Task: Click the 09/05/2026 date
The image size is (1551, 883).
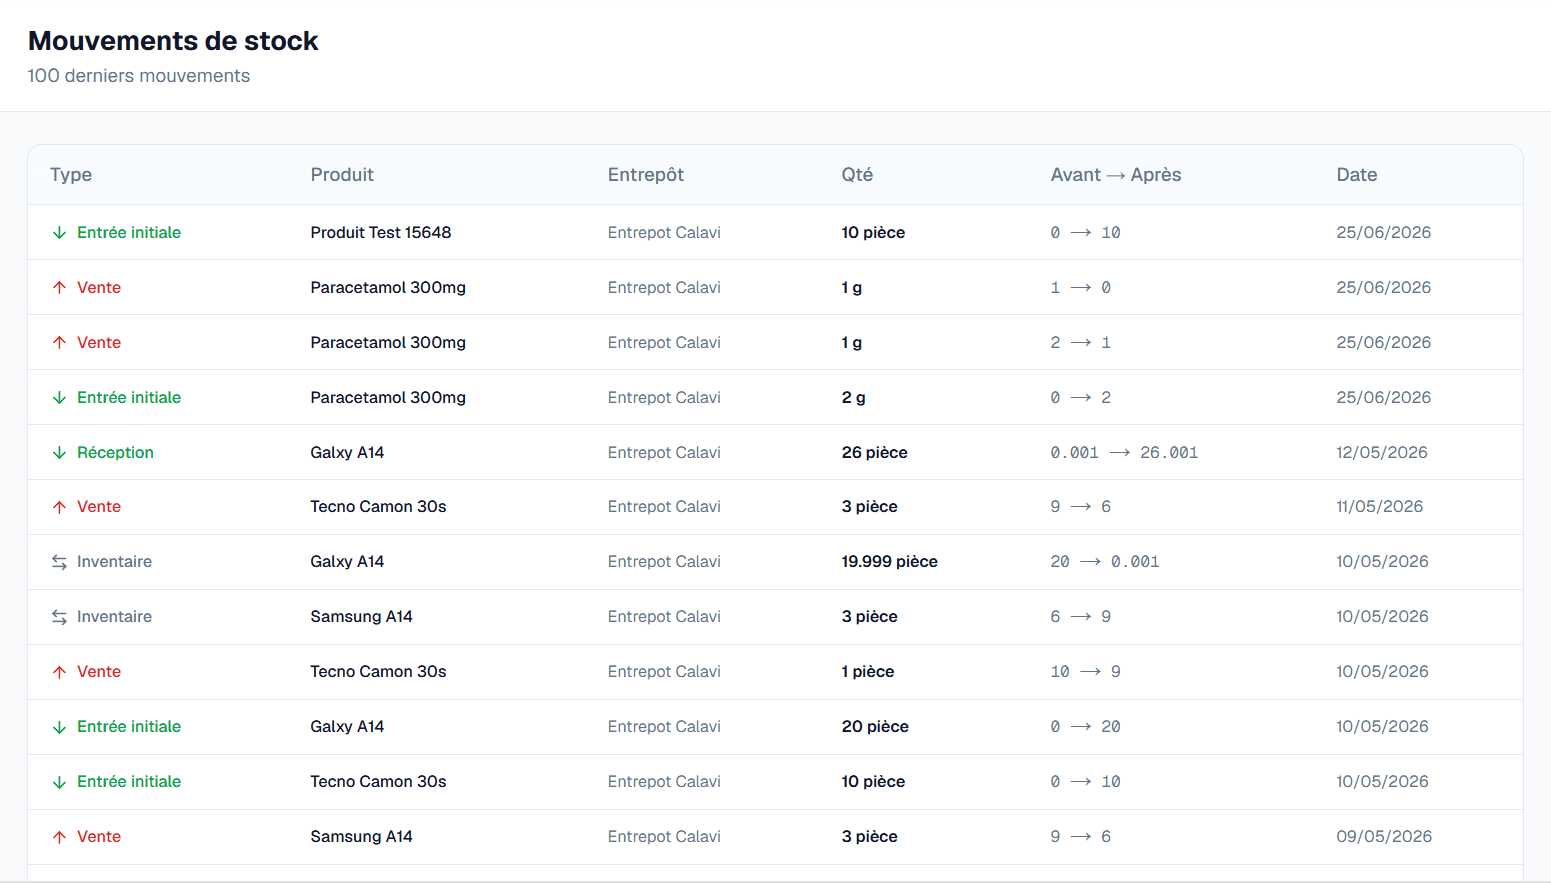Action: 1384,836
